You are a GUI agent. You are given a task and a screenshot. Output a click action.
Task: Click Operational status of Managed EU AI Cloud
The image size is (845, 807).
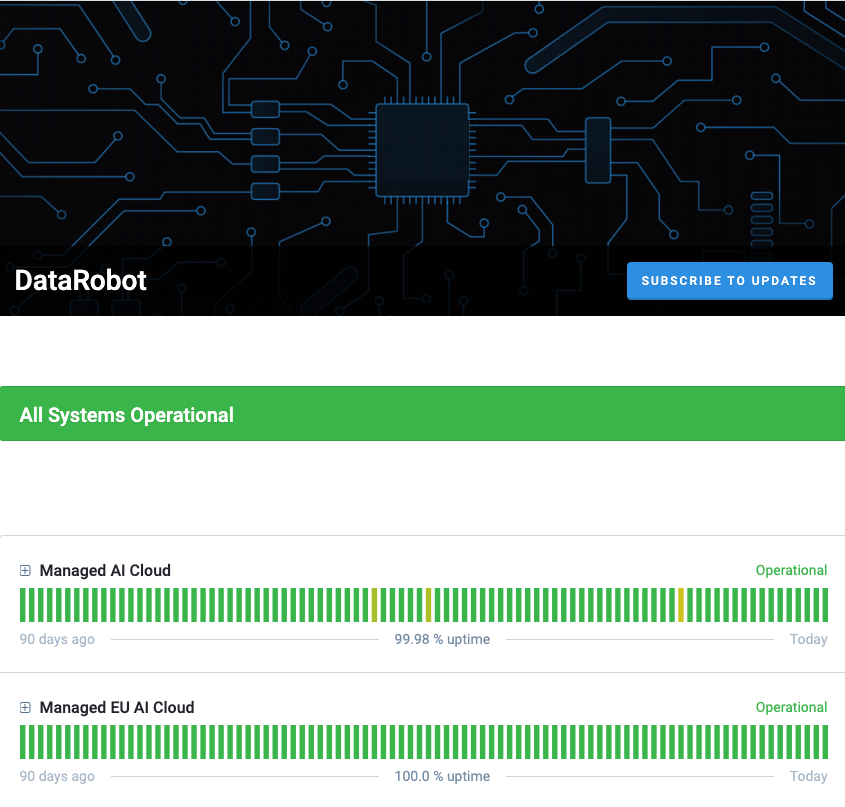[791, 708]
